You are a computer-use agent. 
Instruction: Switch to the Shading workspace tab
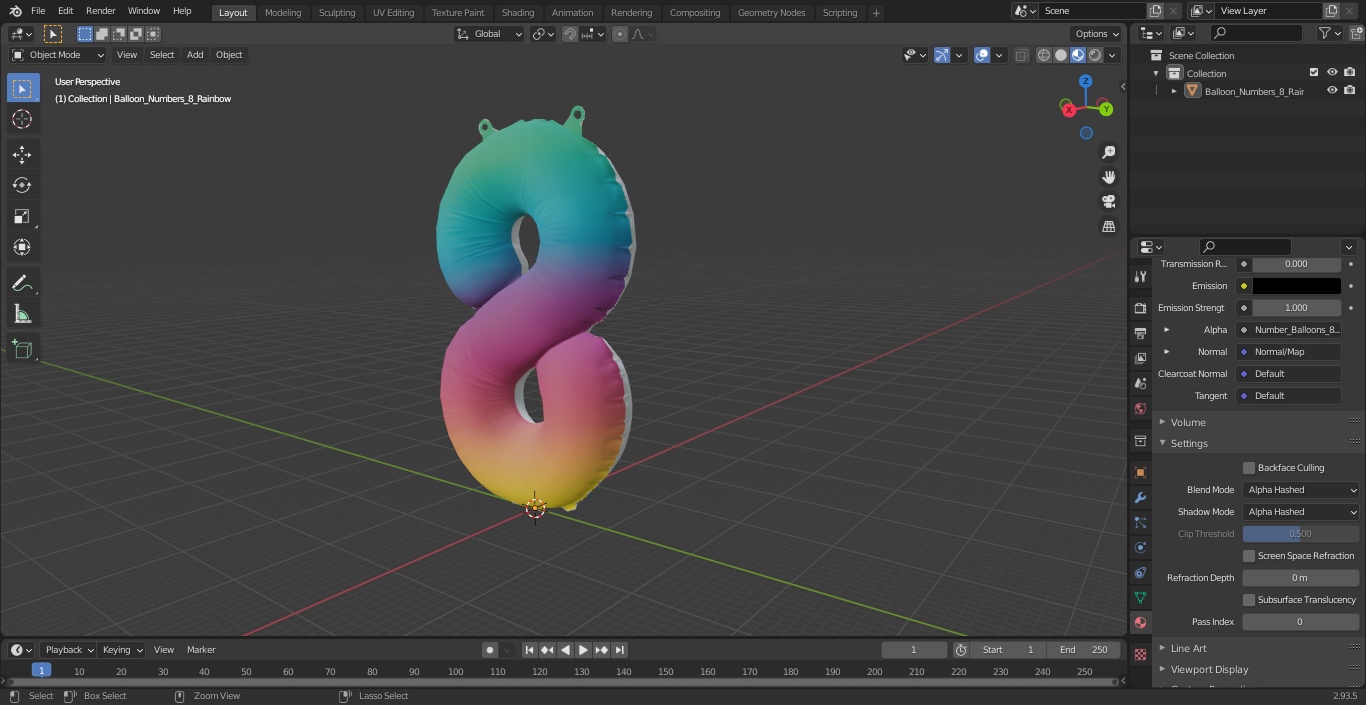click(x=518, y=12)
